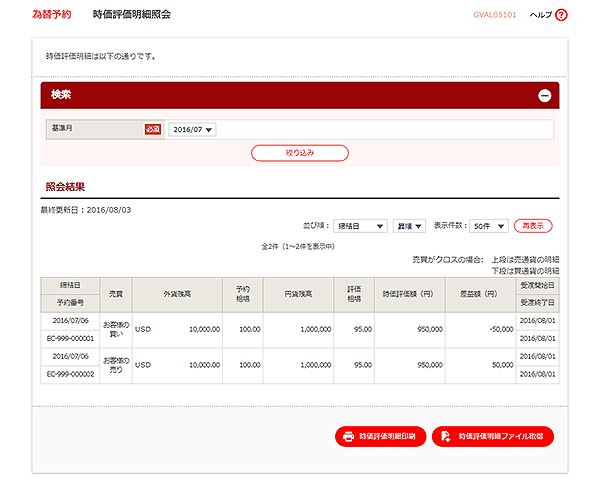Click the 予約番号 column header
Viewport: 600px width, 489px height.
coord(70,303)
